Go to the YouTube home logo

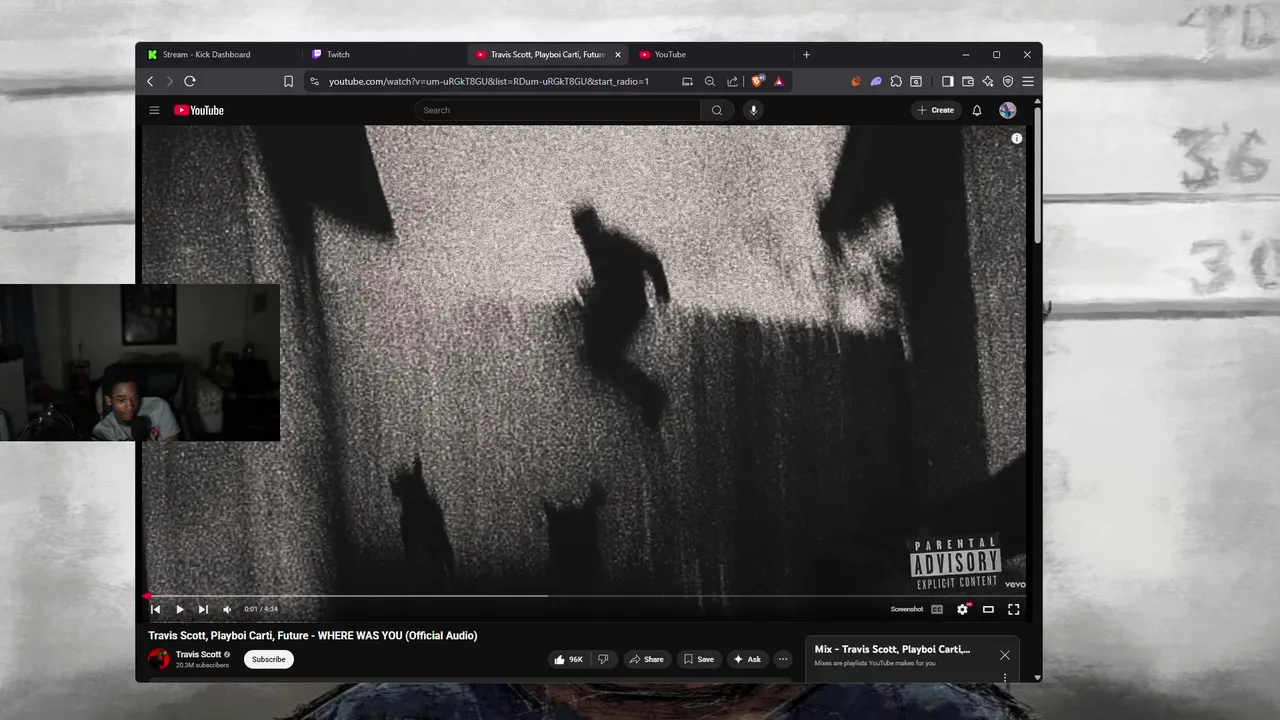click(199, 110)
